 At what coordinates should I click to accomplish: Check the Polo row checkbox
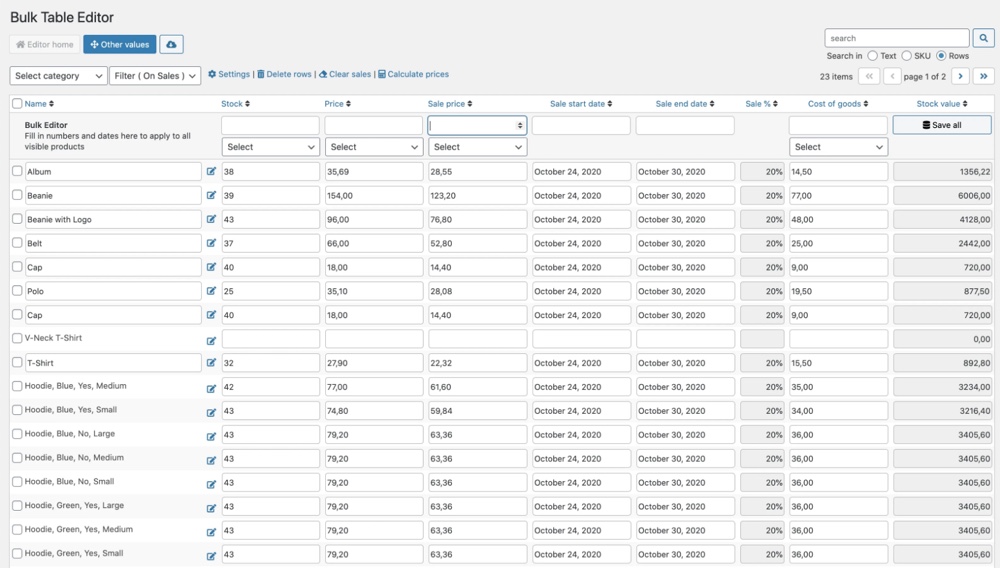[x=17, y=290]
